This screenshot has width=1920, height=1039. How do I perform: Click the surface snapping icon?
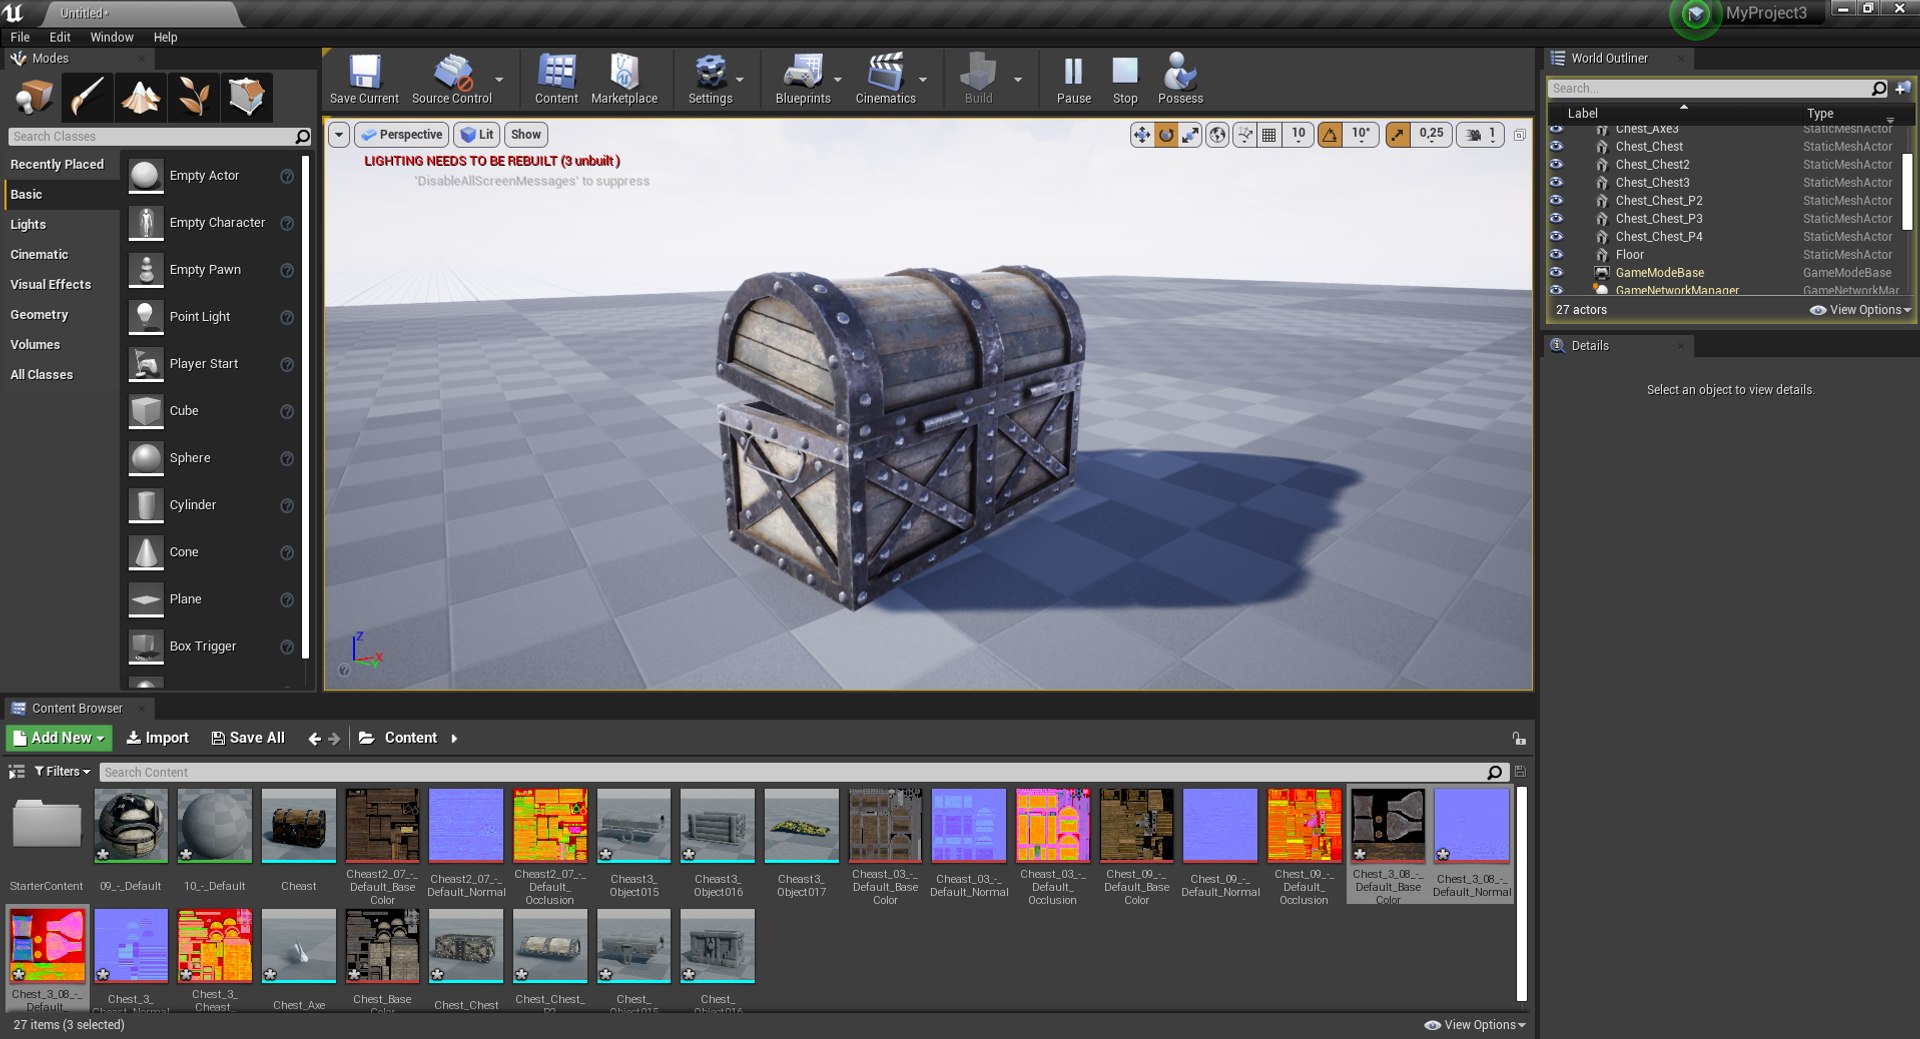pyautogui.click(x=1244, y=135)
